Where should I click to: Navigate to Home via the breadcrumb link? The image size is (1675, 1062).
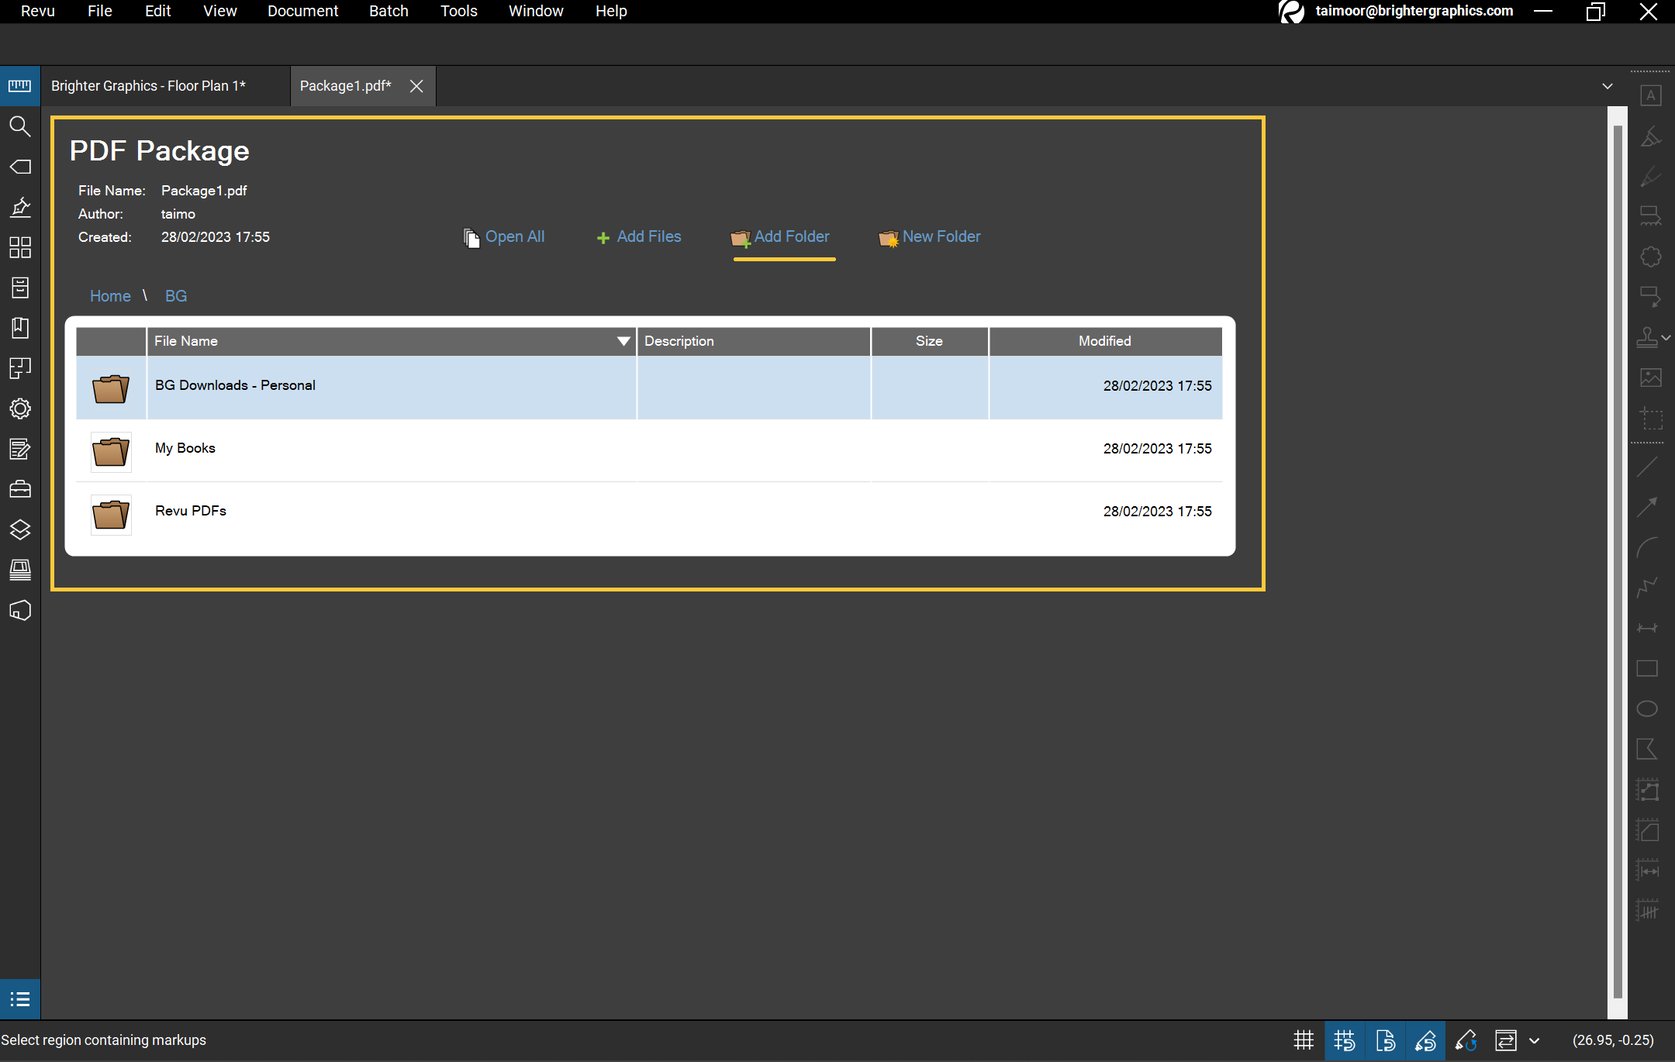(x=110, y=296)
